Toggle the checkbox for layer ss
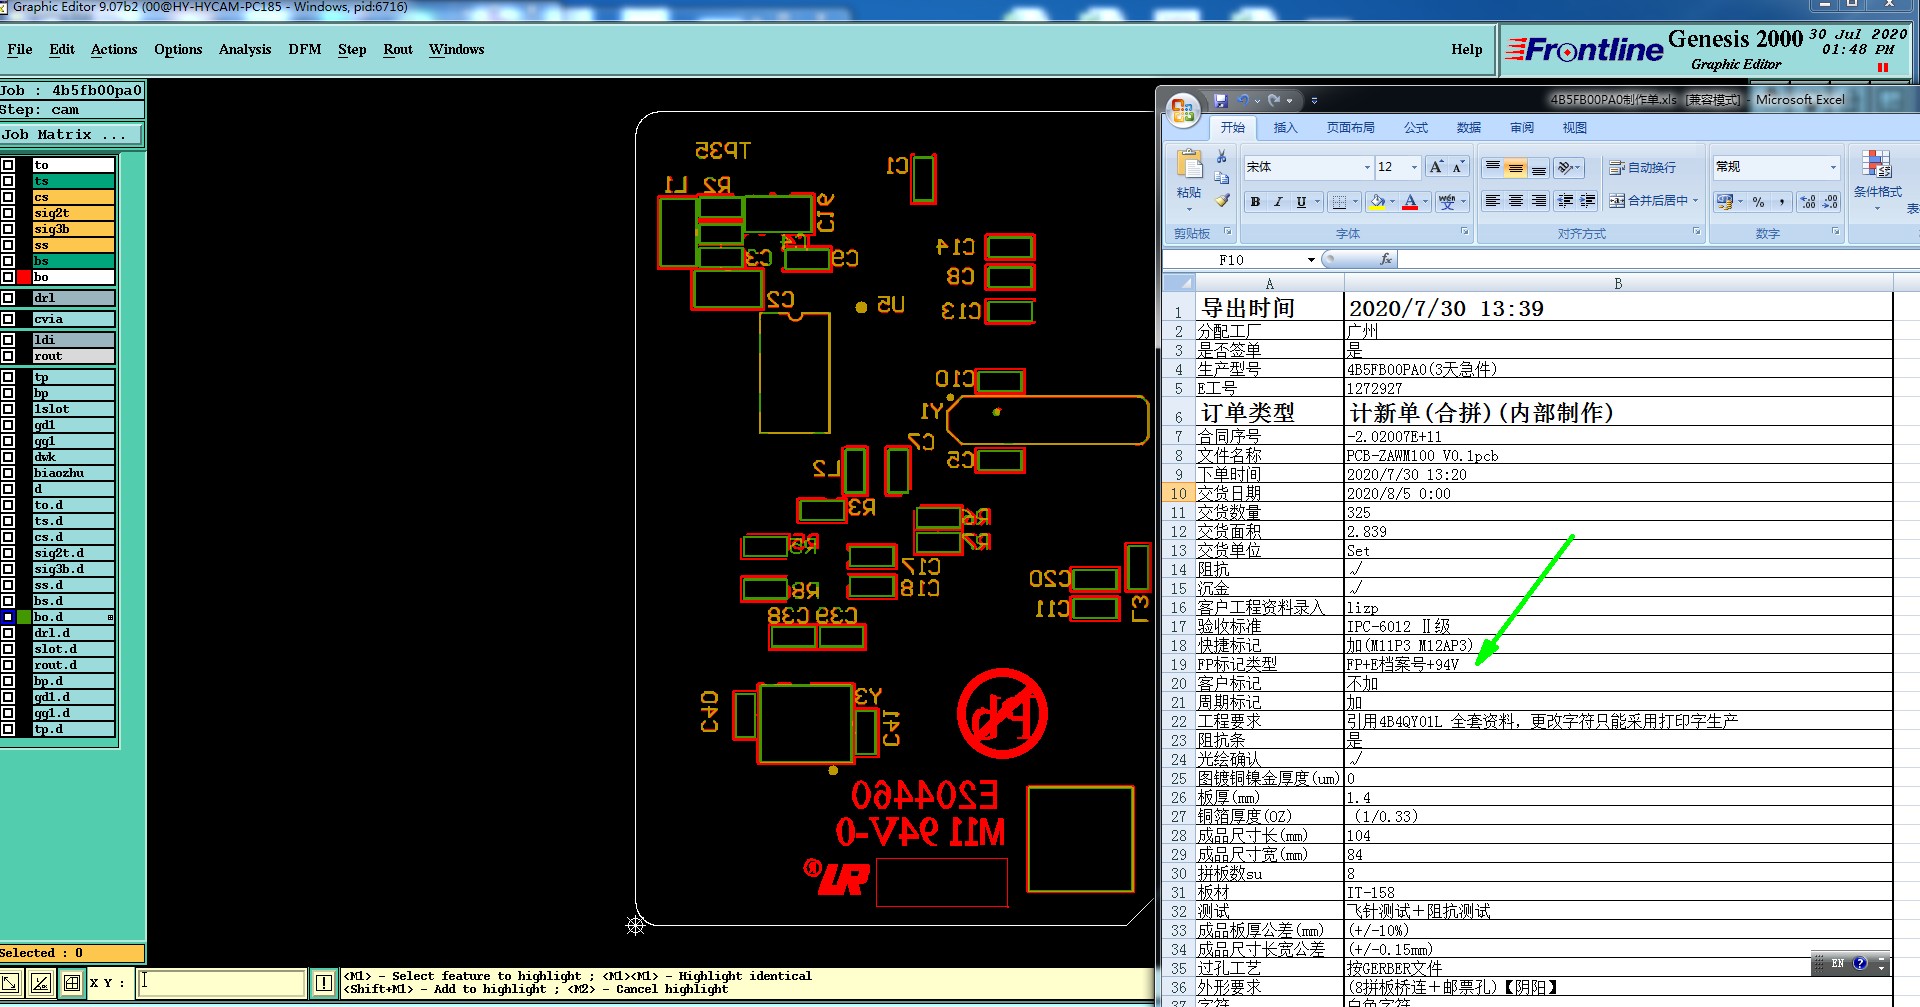The width and height of the screenshot is (1920, 1007). click(8, 245)
